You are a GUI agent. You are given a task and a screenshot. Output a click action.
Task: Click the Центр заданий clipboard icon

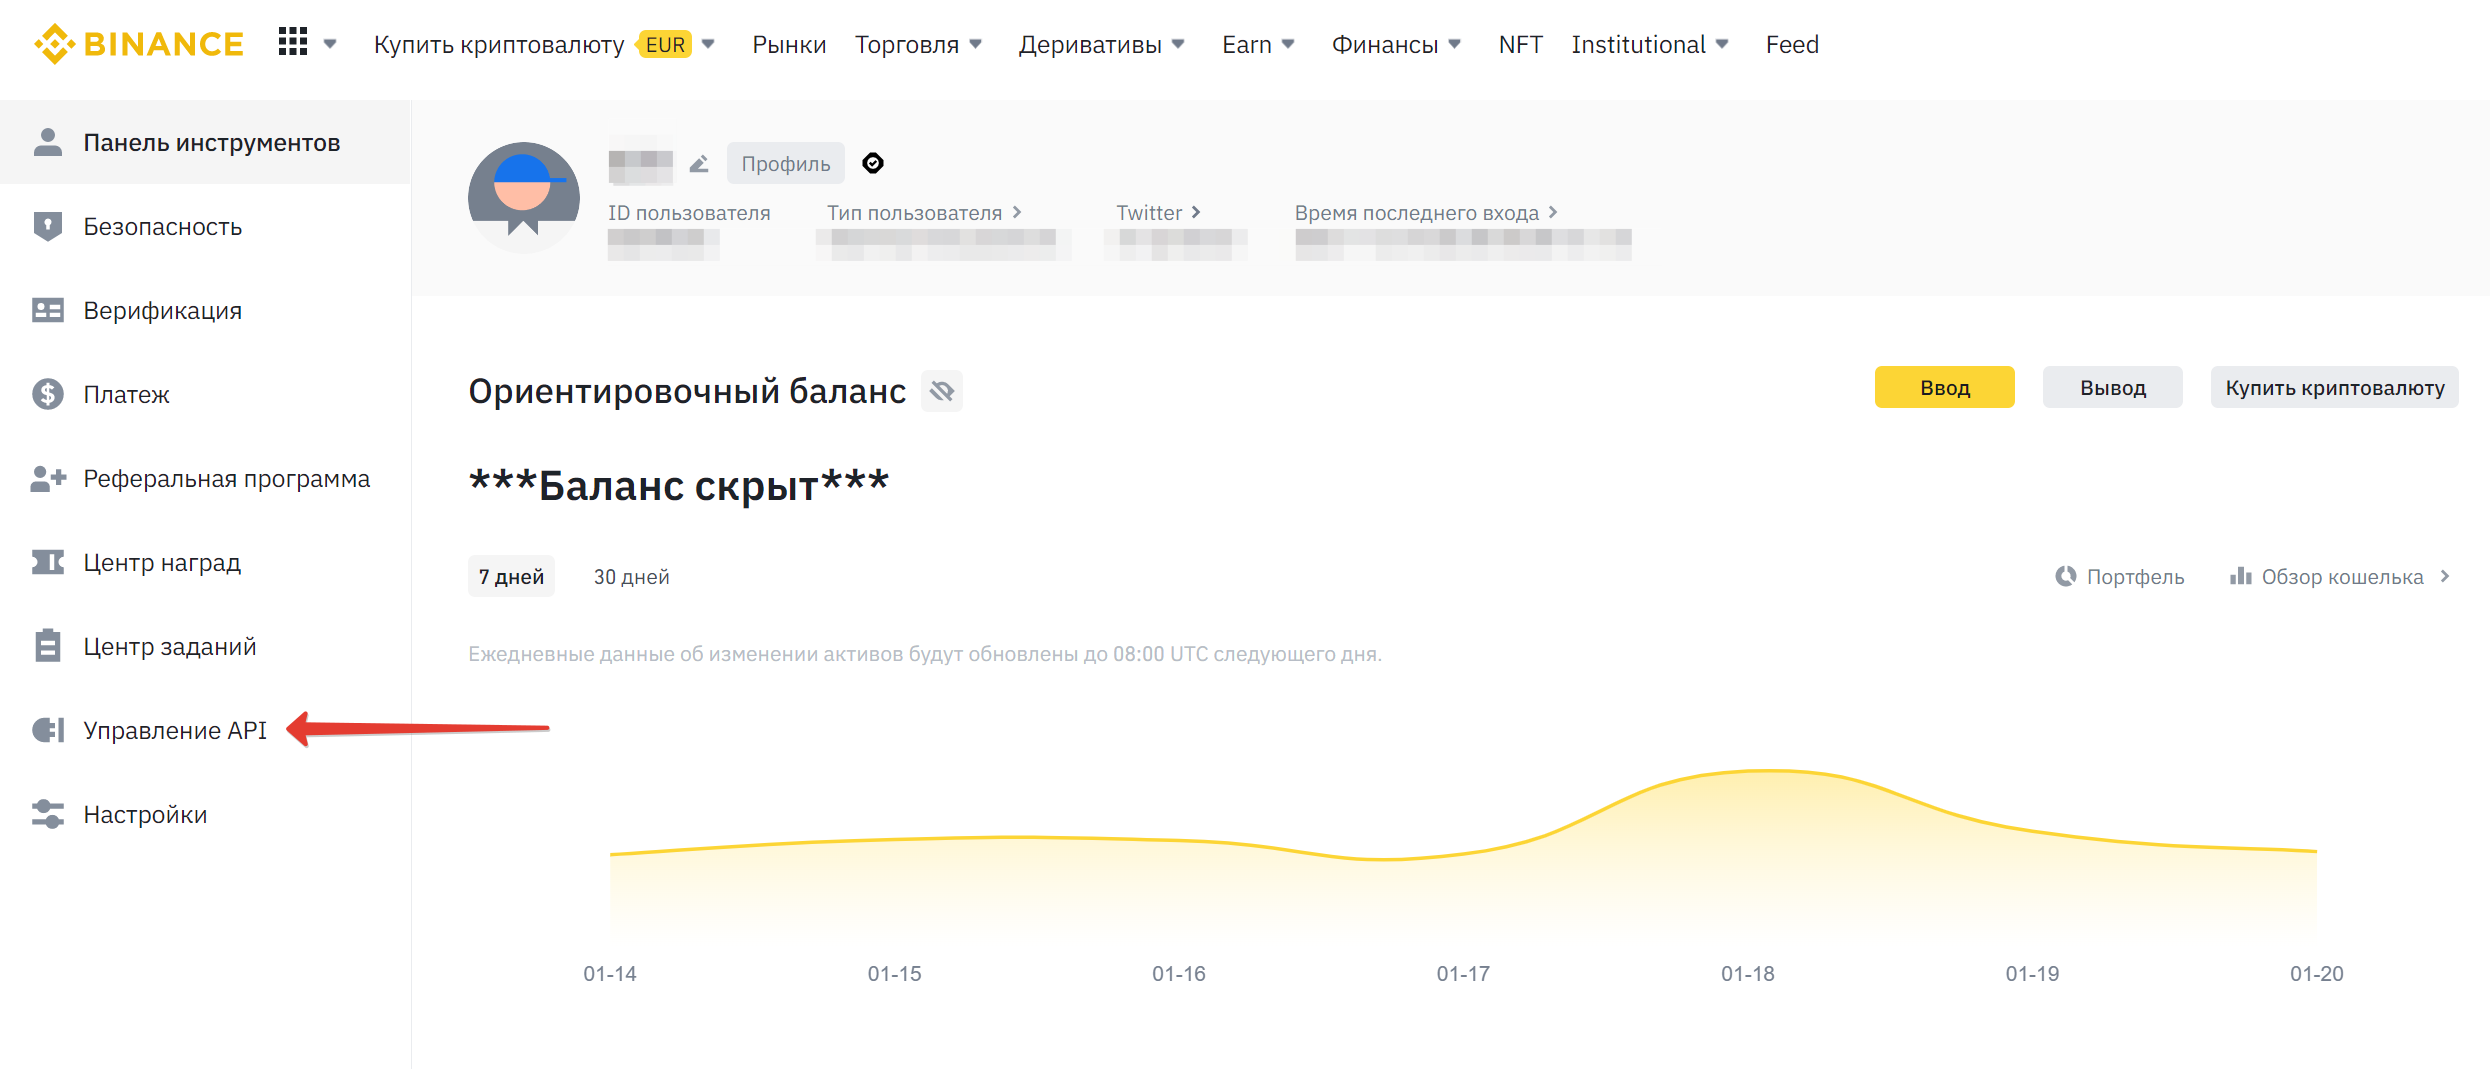[48, 646]
